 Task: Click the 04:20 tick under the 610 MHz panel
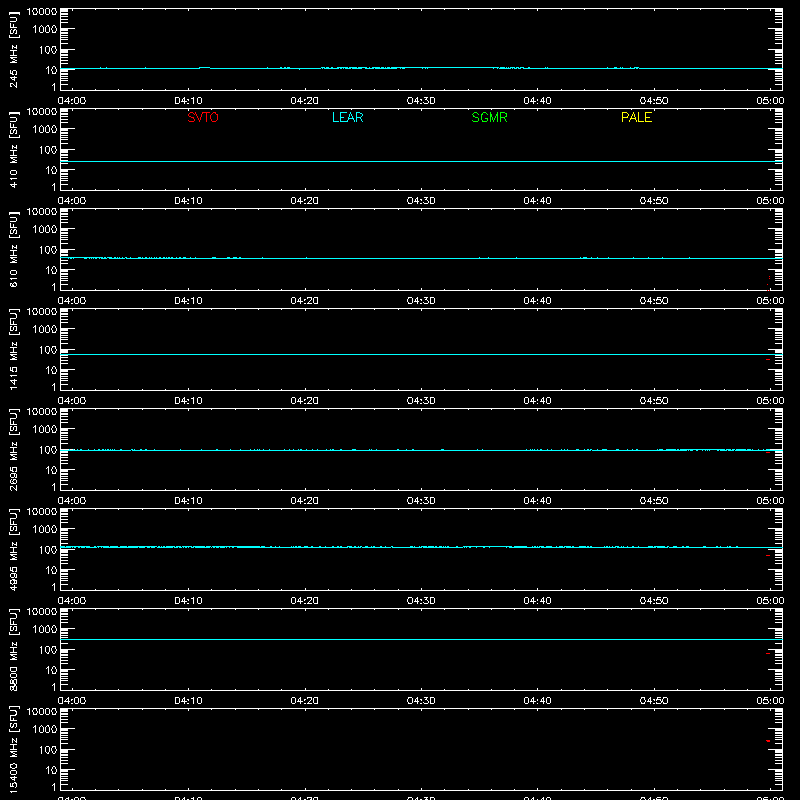click(x=305, y=301)
